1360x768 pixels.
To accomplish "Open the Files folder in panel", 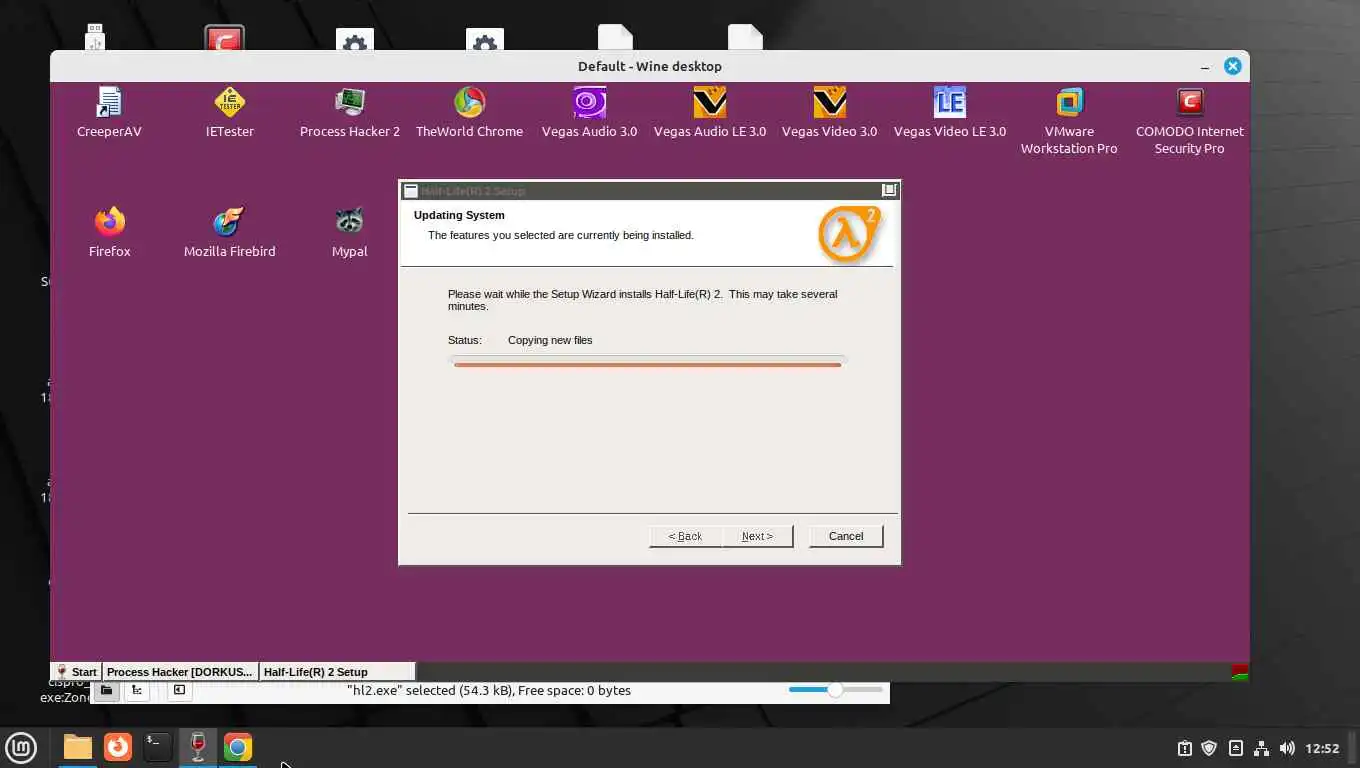I will pos(77,747).
